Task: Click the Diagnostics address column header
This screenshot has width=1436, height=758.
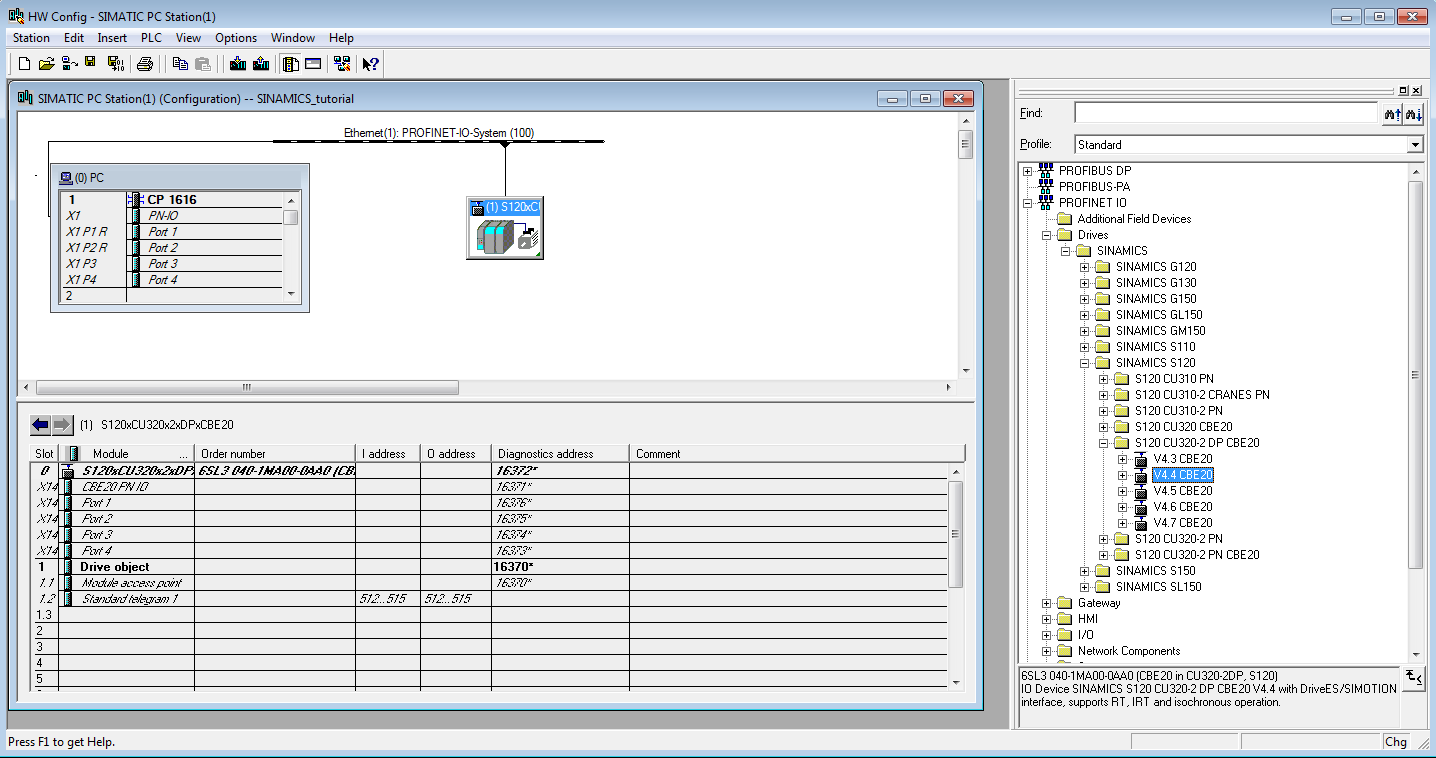Action: pos(560,454)
